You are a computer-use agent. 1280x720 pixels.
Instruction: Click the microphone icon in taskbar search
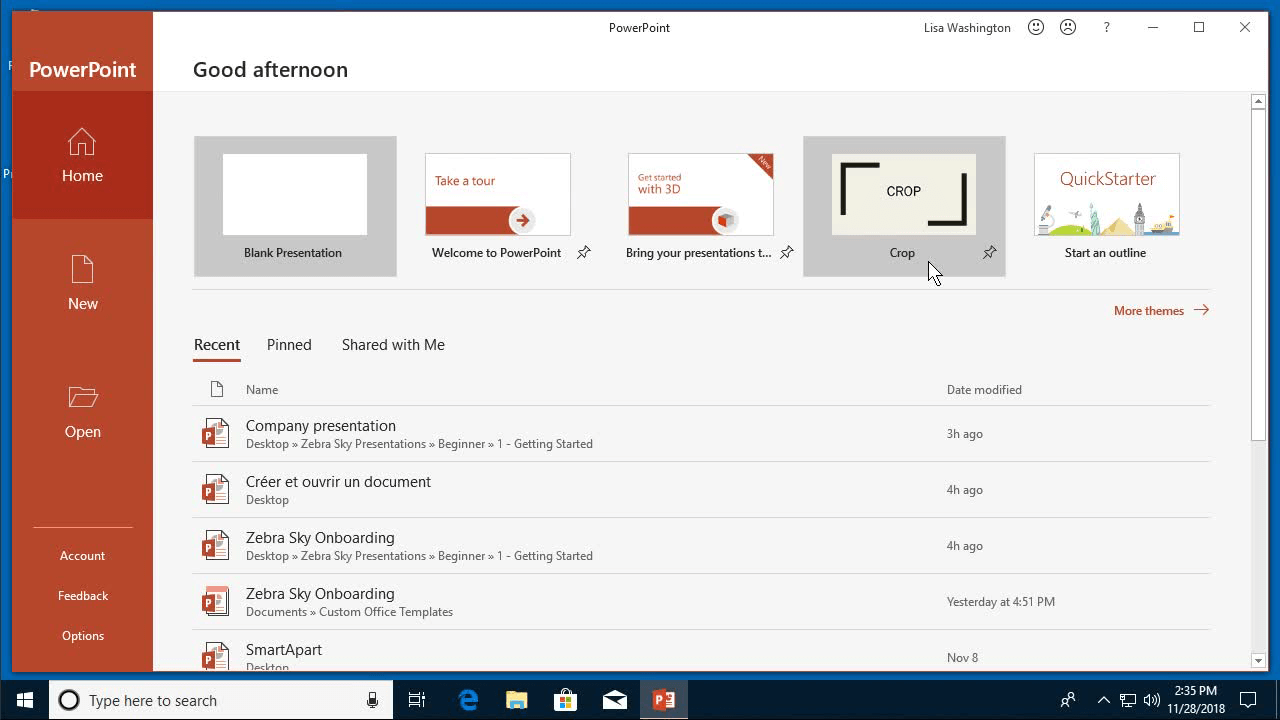pyautogui.click(x=371, y=699)
